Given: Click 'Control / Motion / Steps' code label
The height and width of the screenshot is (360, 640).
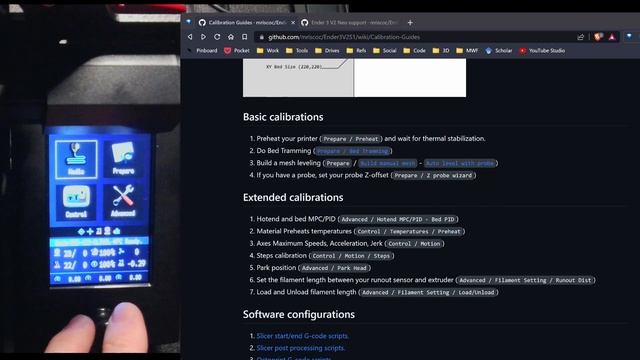Looking at the screenshot, I should tap(351, 256).
